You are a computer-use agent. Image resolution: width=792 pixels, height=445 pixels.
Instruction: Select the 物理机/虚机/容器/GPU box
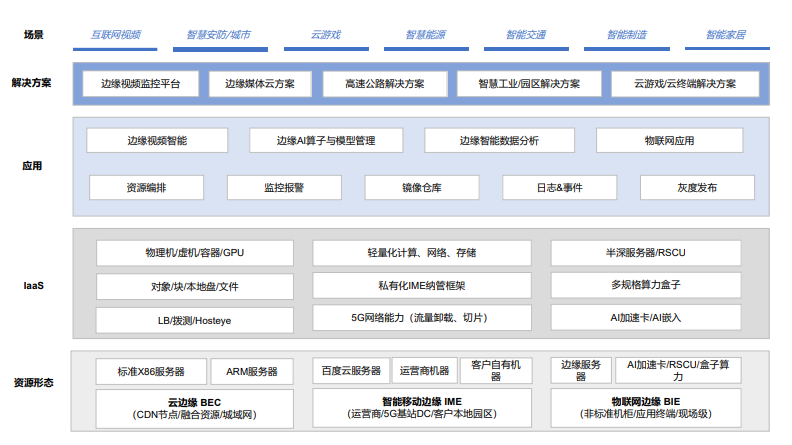[195, 253]
